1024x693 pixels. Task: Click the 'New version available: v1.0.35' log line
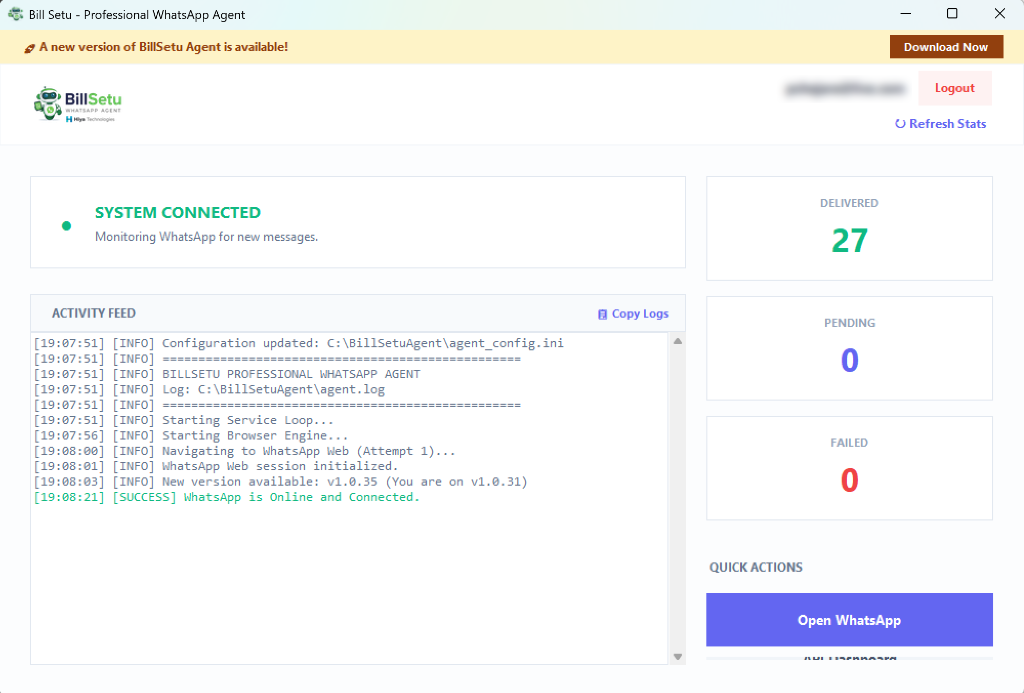(x=281, y=481)
